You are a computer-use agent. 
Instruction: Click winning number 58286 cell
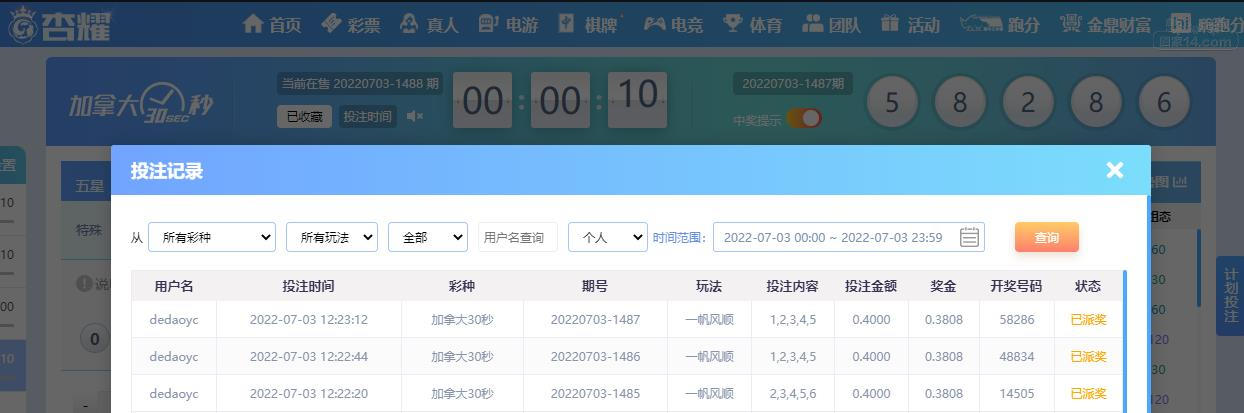[x=1016, y=320]
